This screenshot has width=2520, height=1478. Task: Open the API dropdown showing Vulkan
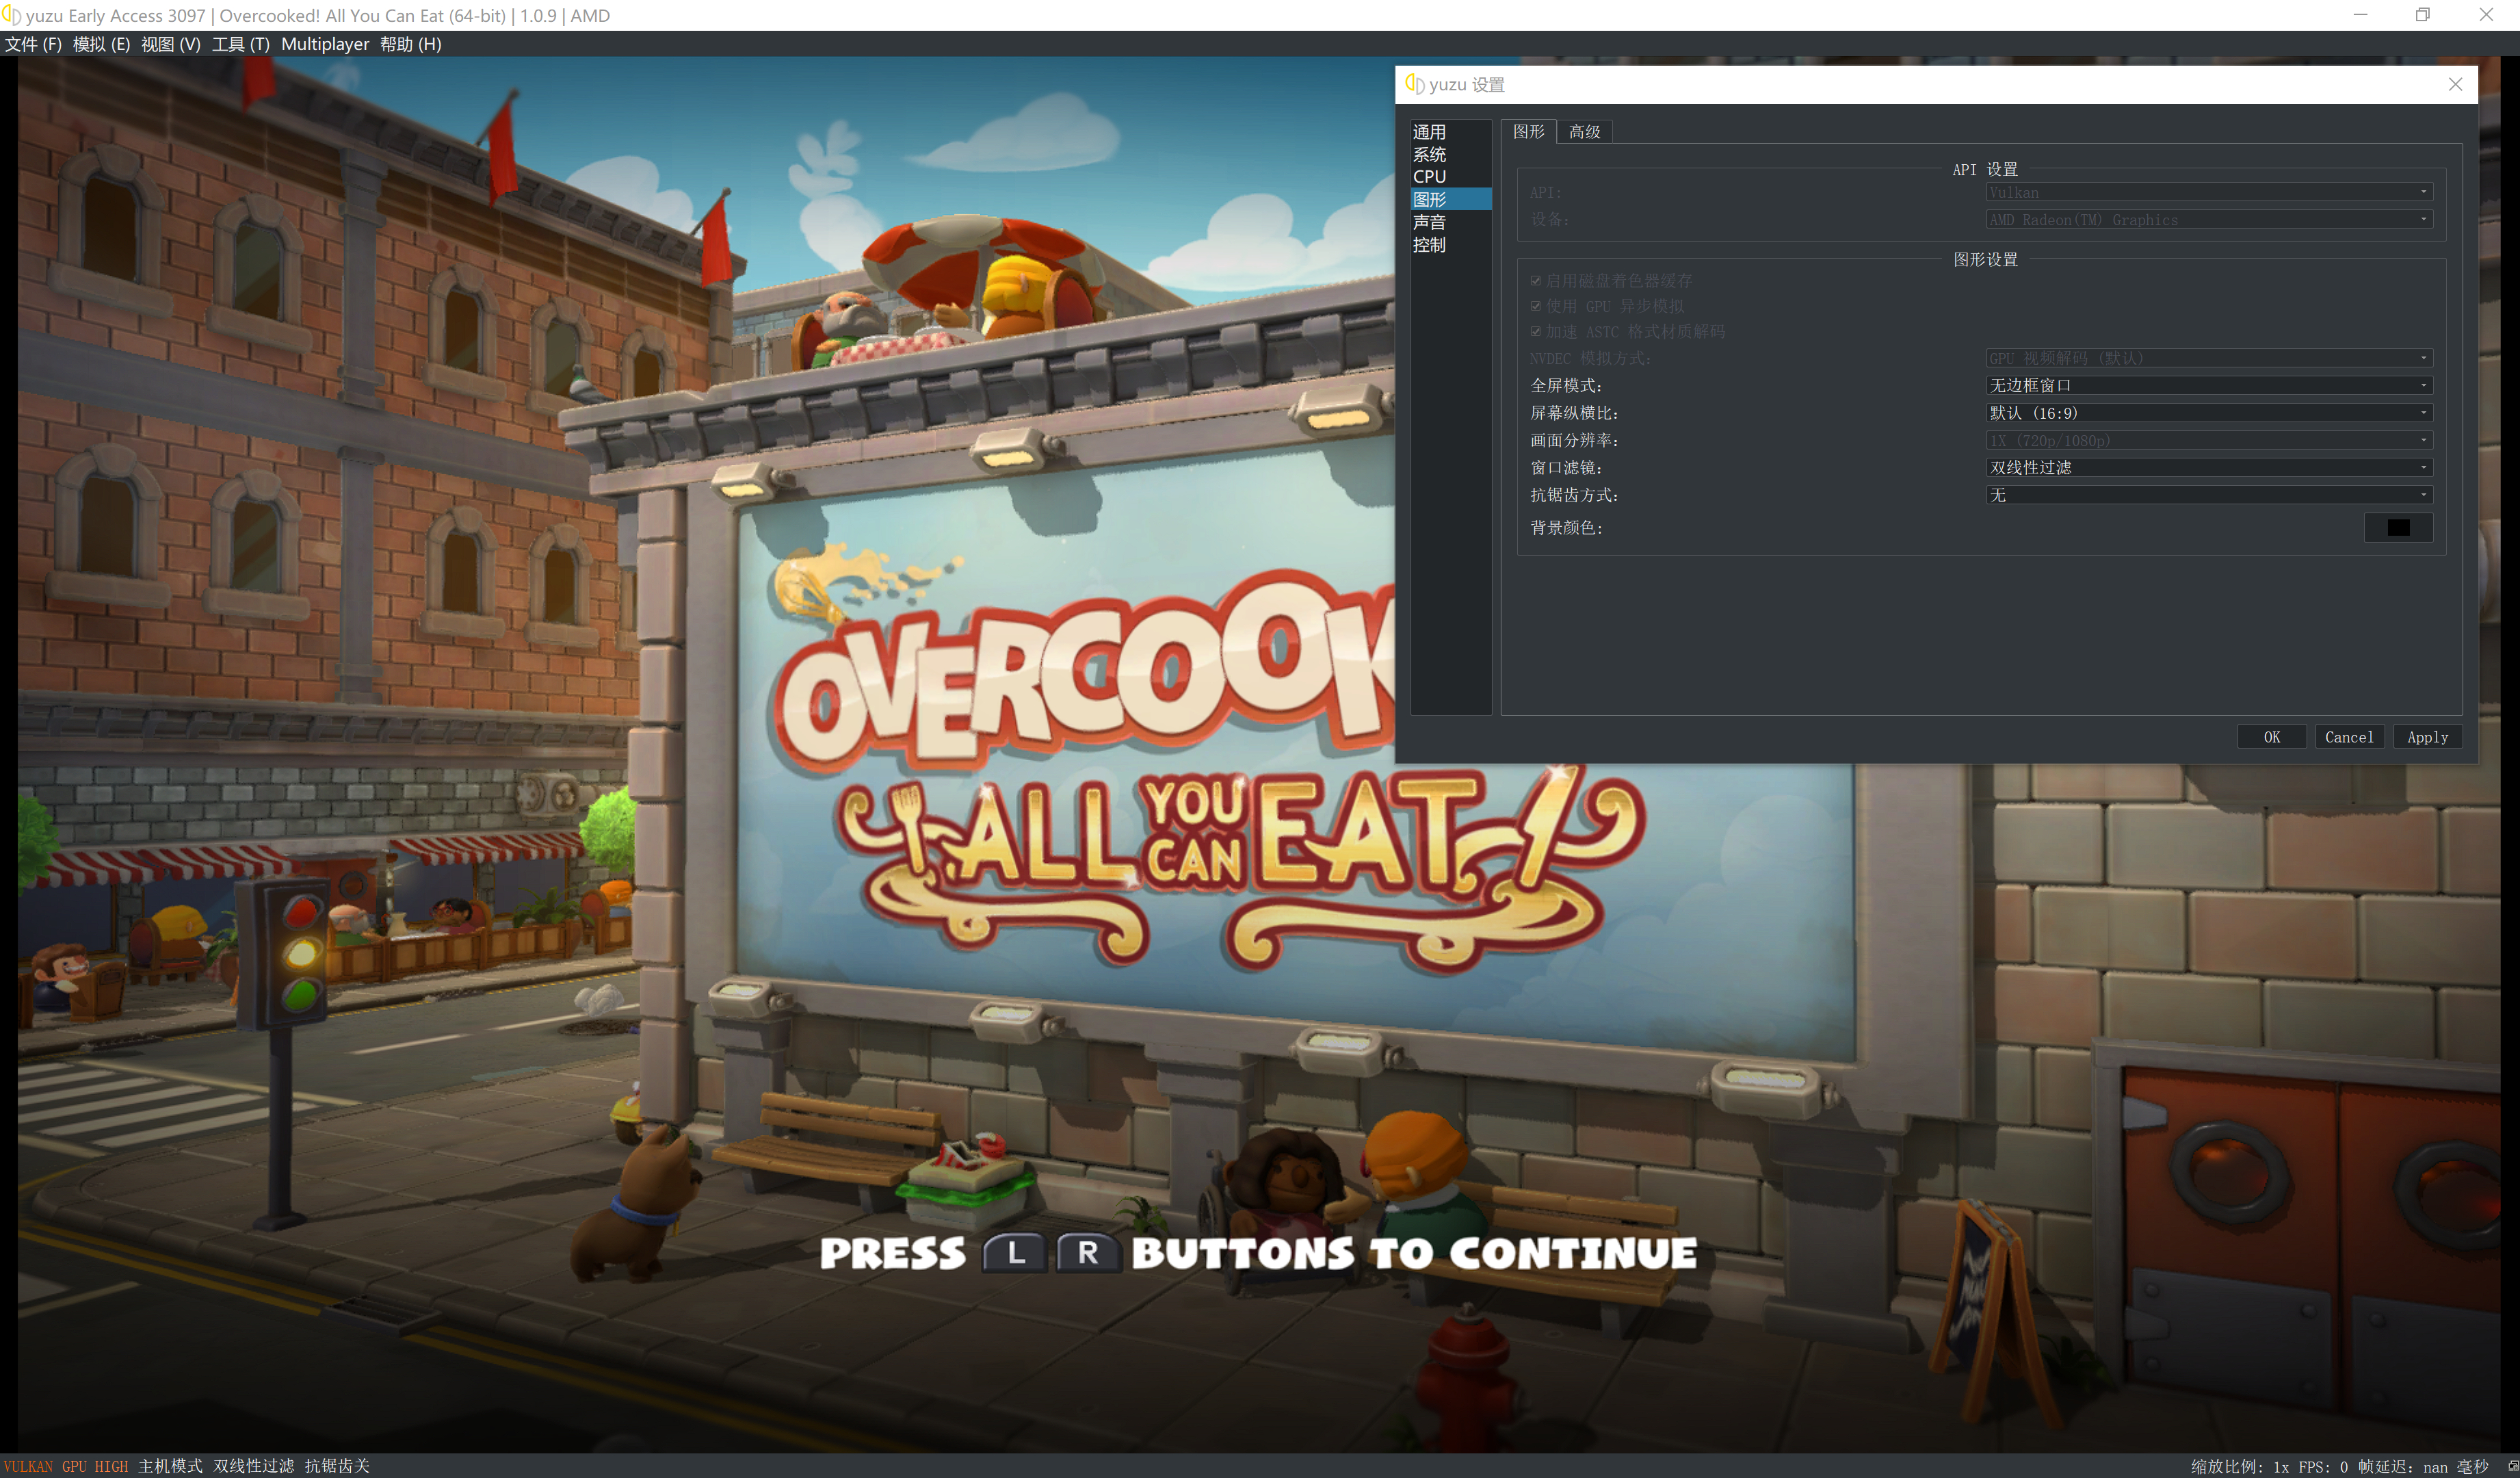[2208, 192]
